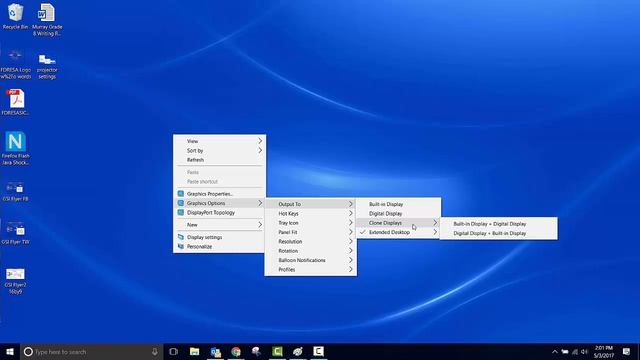Open Task View from the taskbar
This screenshot has width=640, height=360.
pos(173,351)
